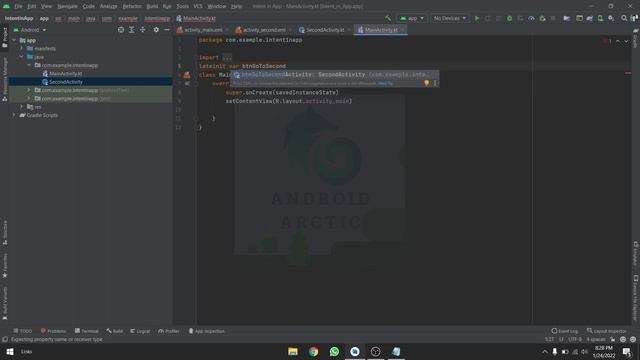The image size is (640, 360).
Task: Open the Terminal tool window
Action: click(87, 331)
